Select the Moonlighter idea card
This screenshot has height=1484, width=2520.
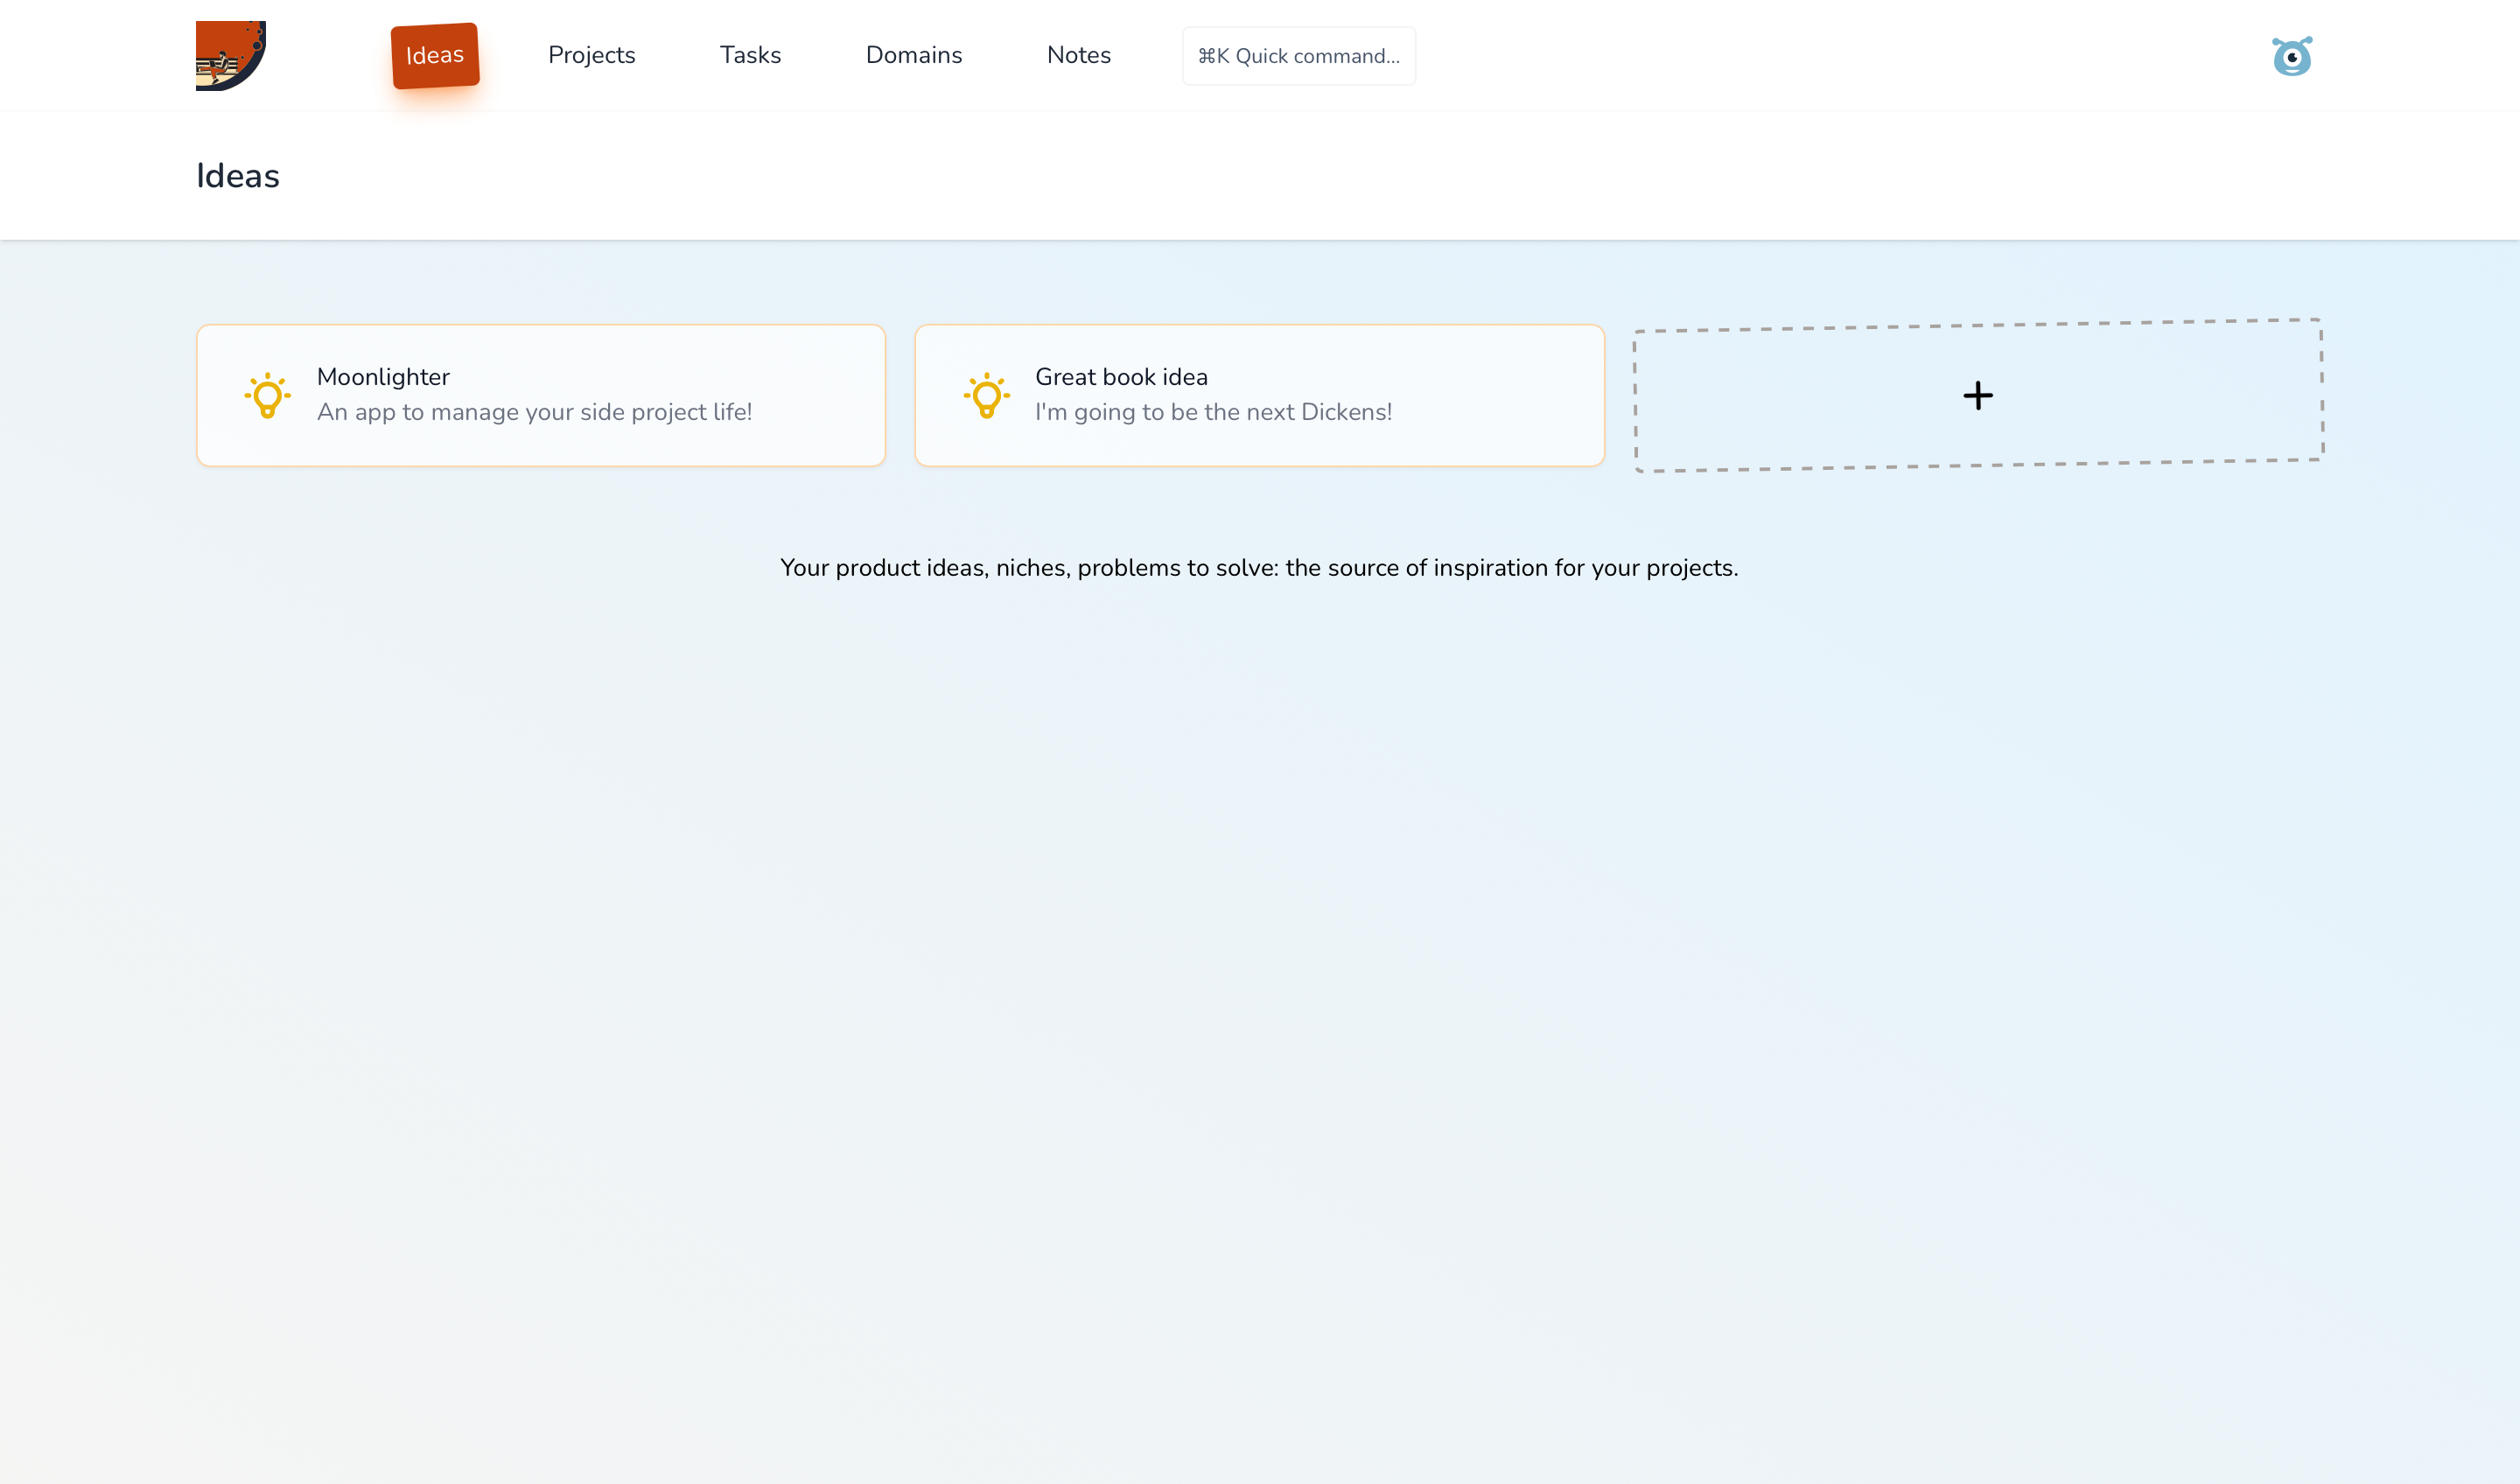point(800,440)
